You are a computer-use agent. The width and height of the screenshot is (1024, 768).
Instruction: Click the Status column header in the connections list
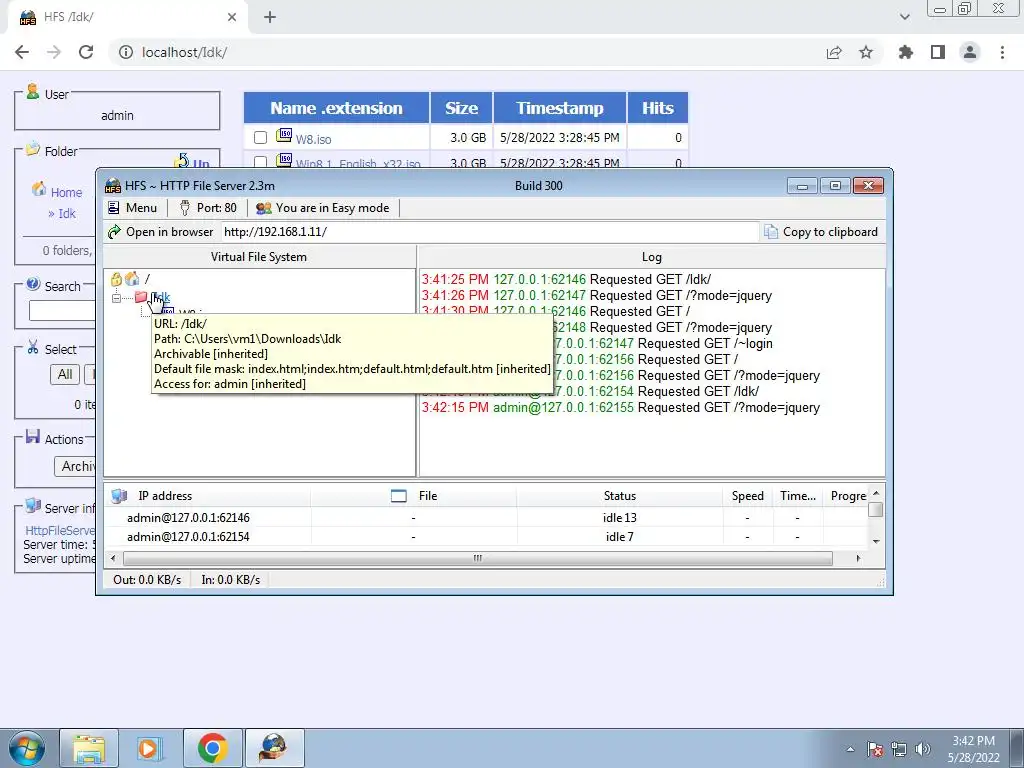620,496
